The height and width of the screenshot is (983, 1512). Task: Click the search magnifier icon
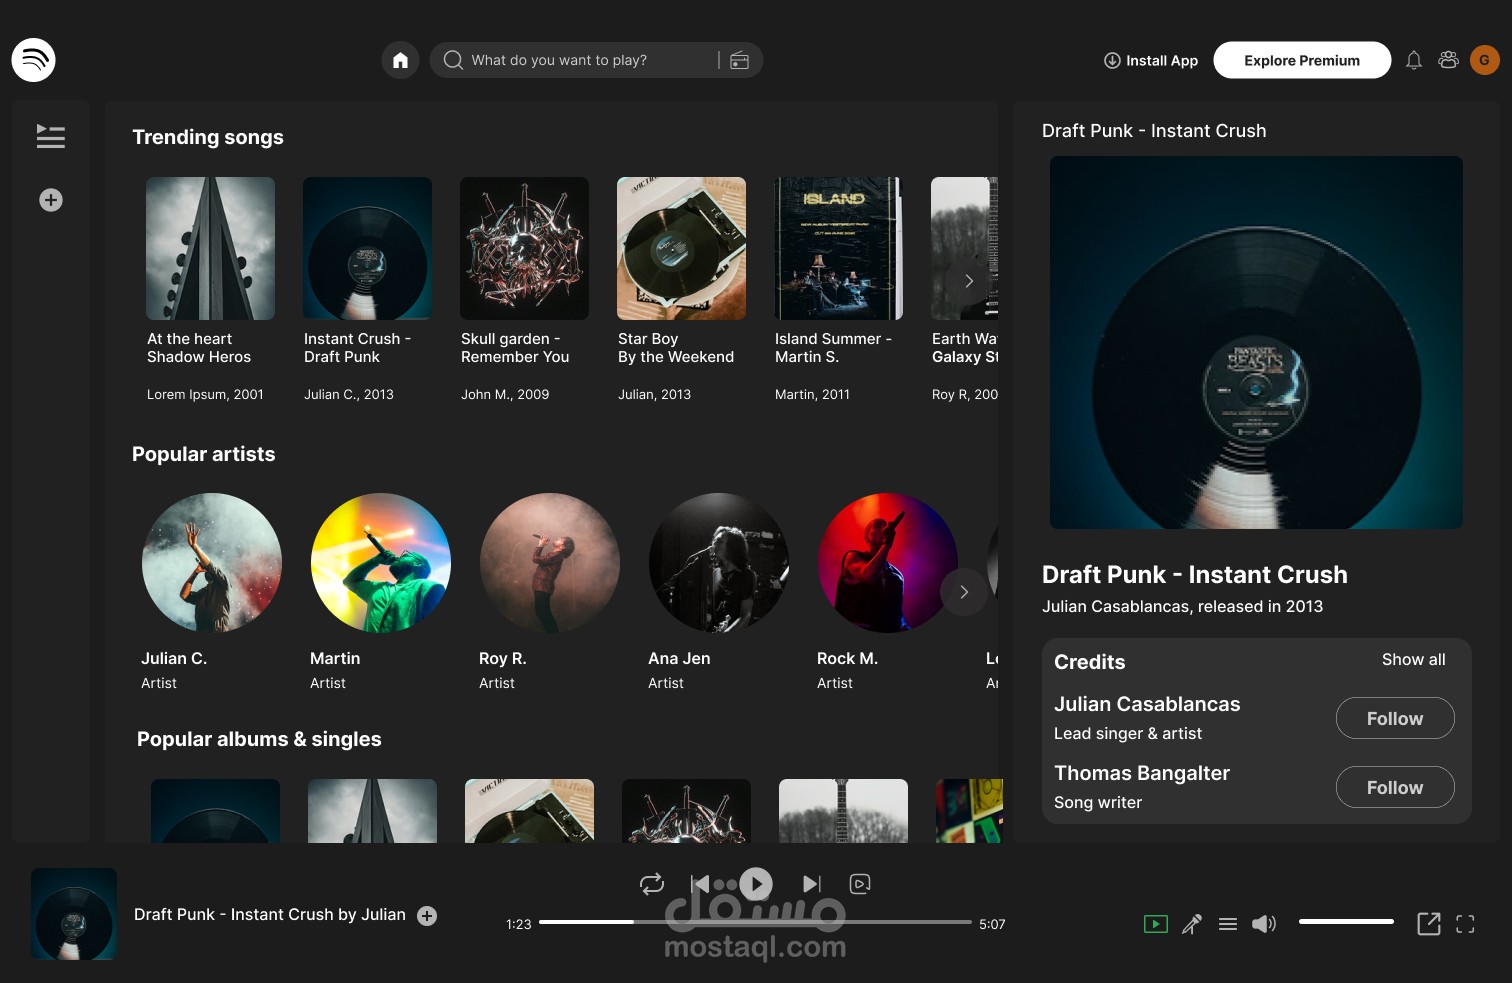[x=453, y=60]
